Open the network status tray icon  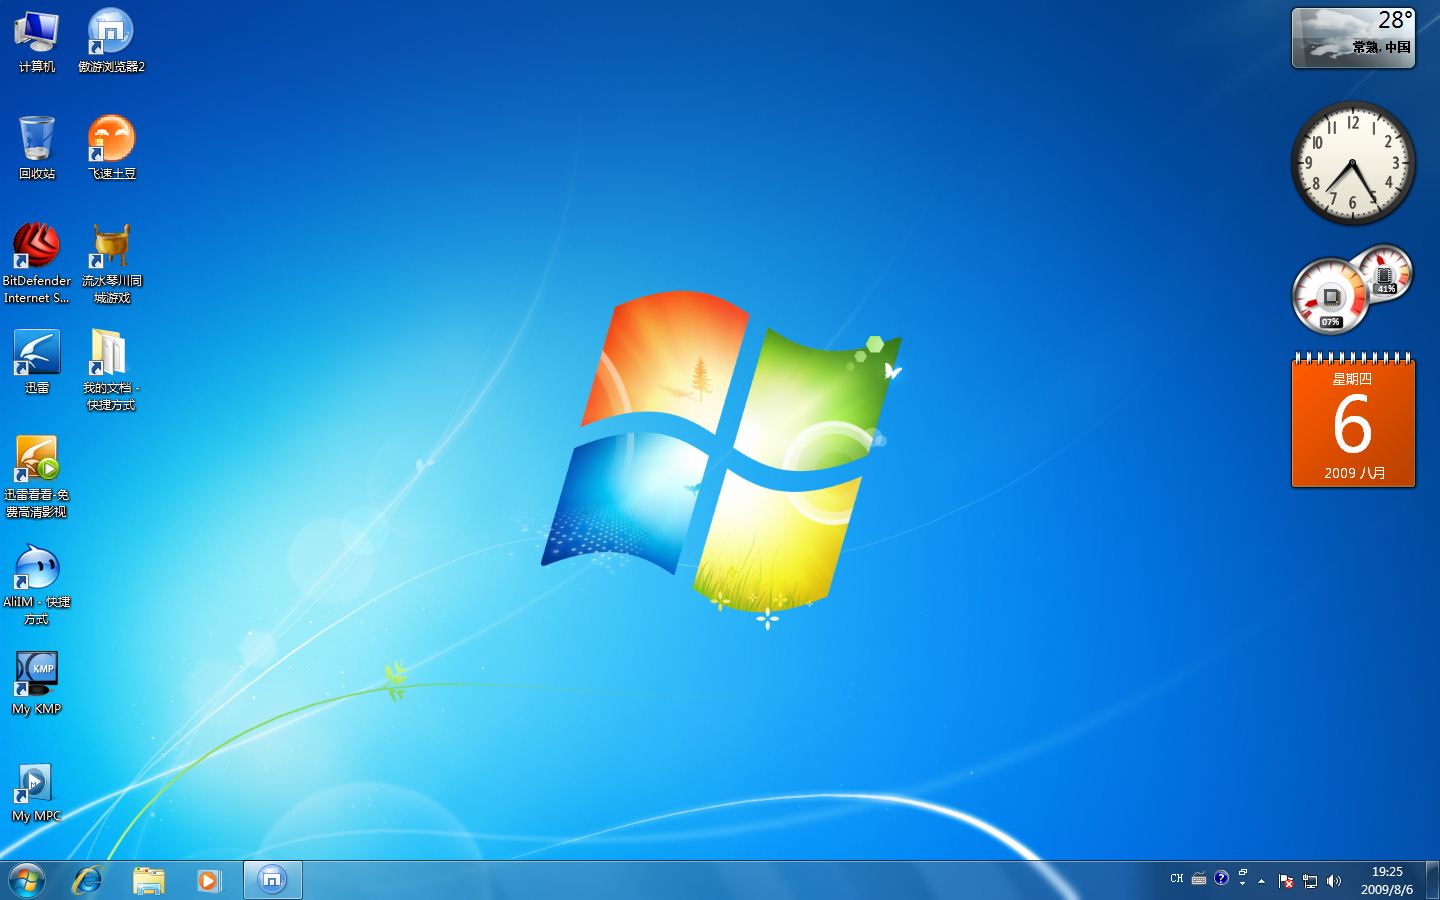[x=1310, y=881]
